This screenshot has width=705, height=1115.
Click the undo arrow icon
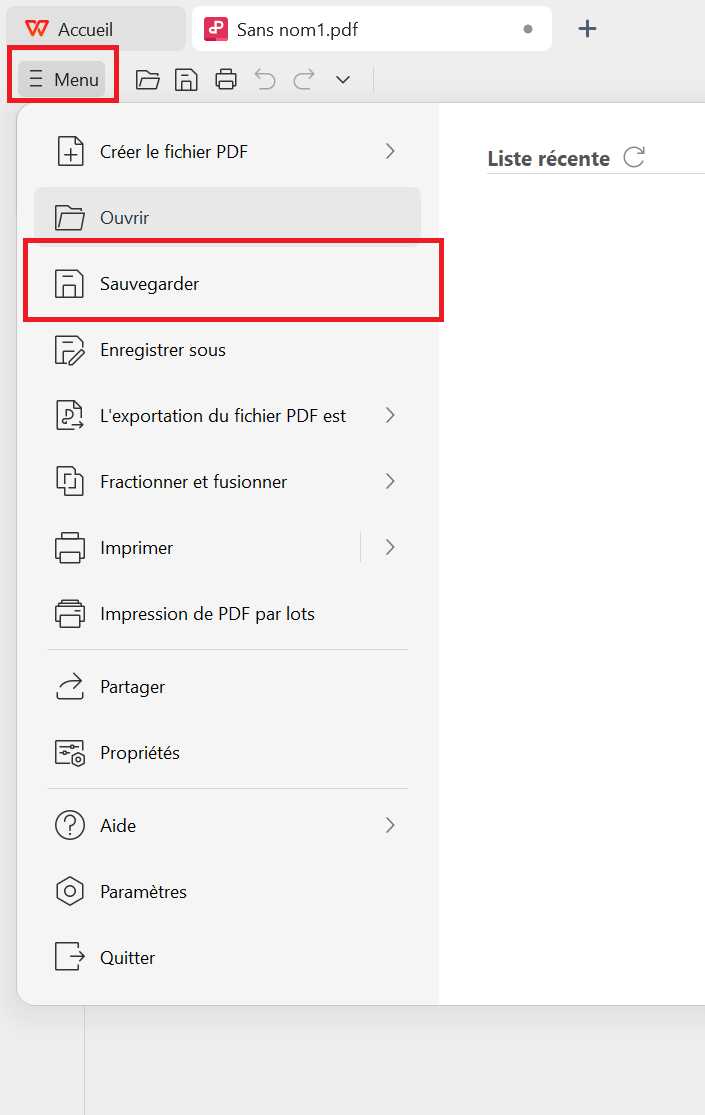(x=265, y=80)
